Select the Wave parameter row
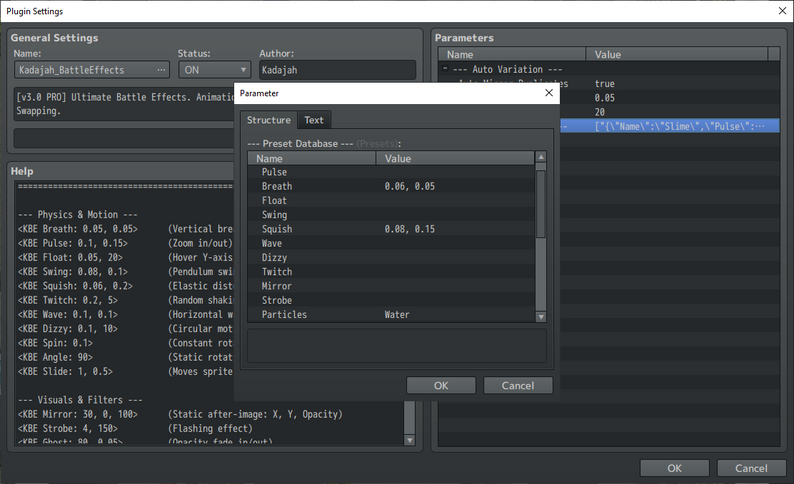 tap(391, 243)
